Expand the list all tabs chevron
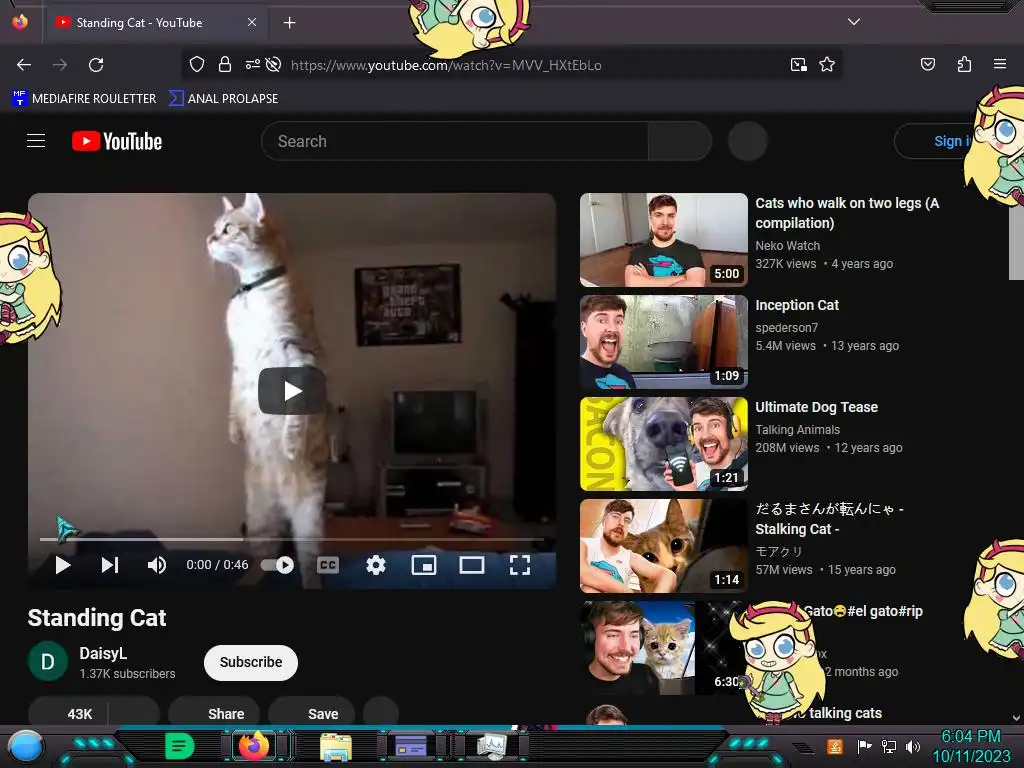 pyautogui.click(x=854, y=22)
